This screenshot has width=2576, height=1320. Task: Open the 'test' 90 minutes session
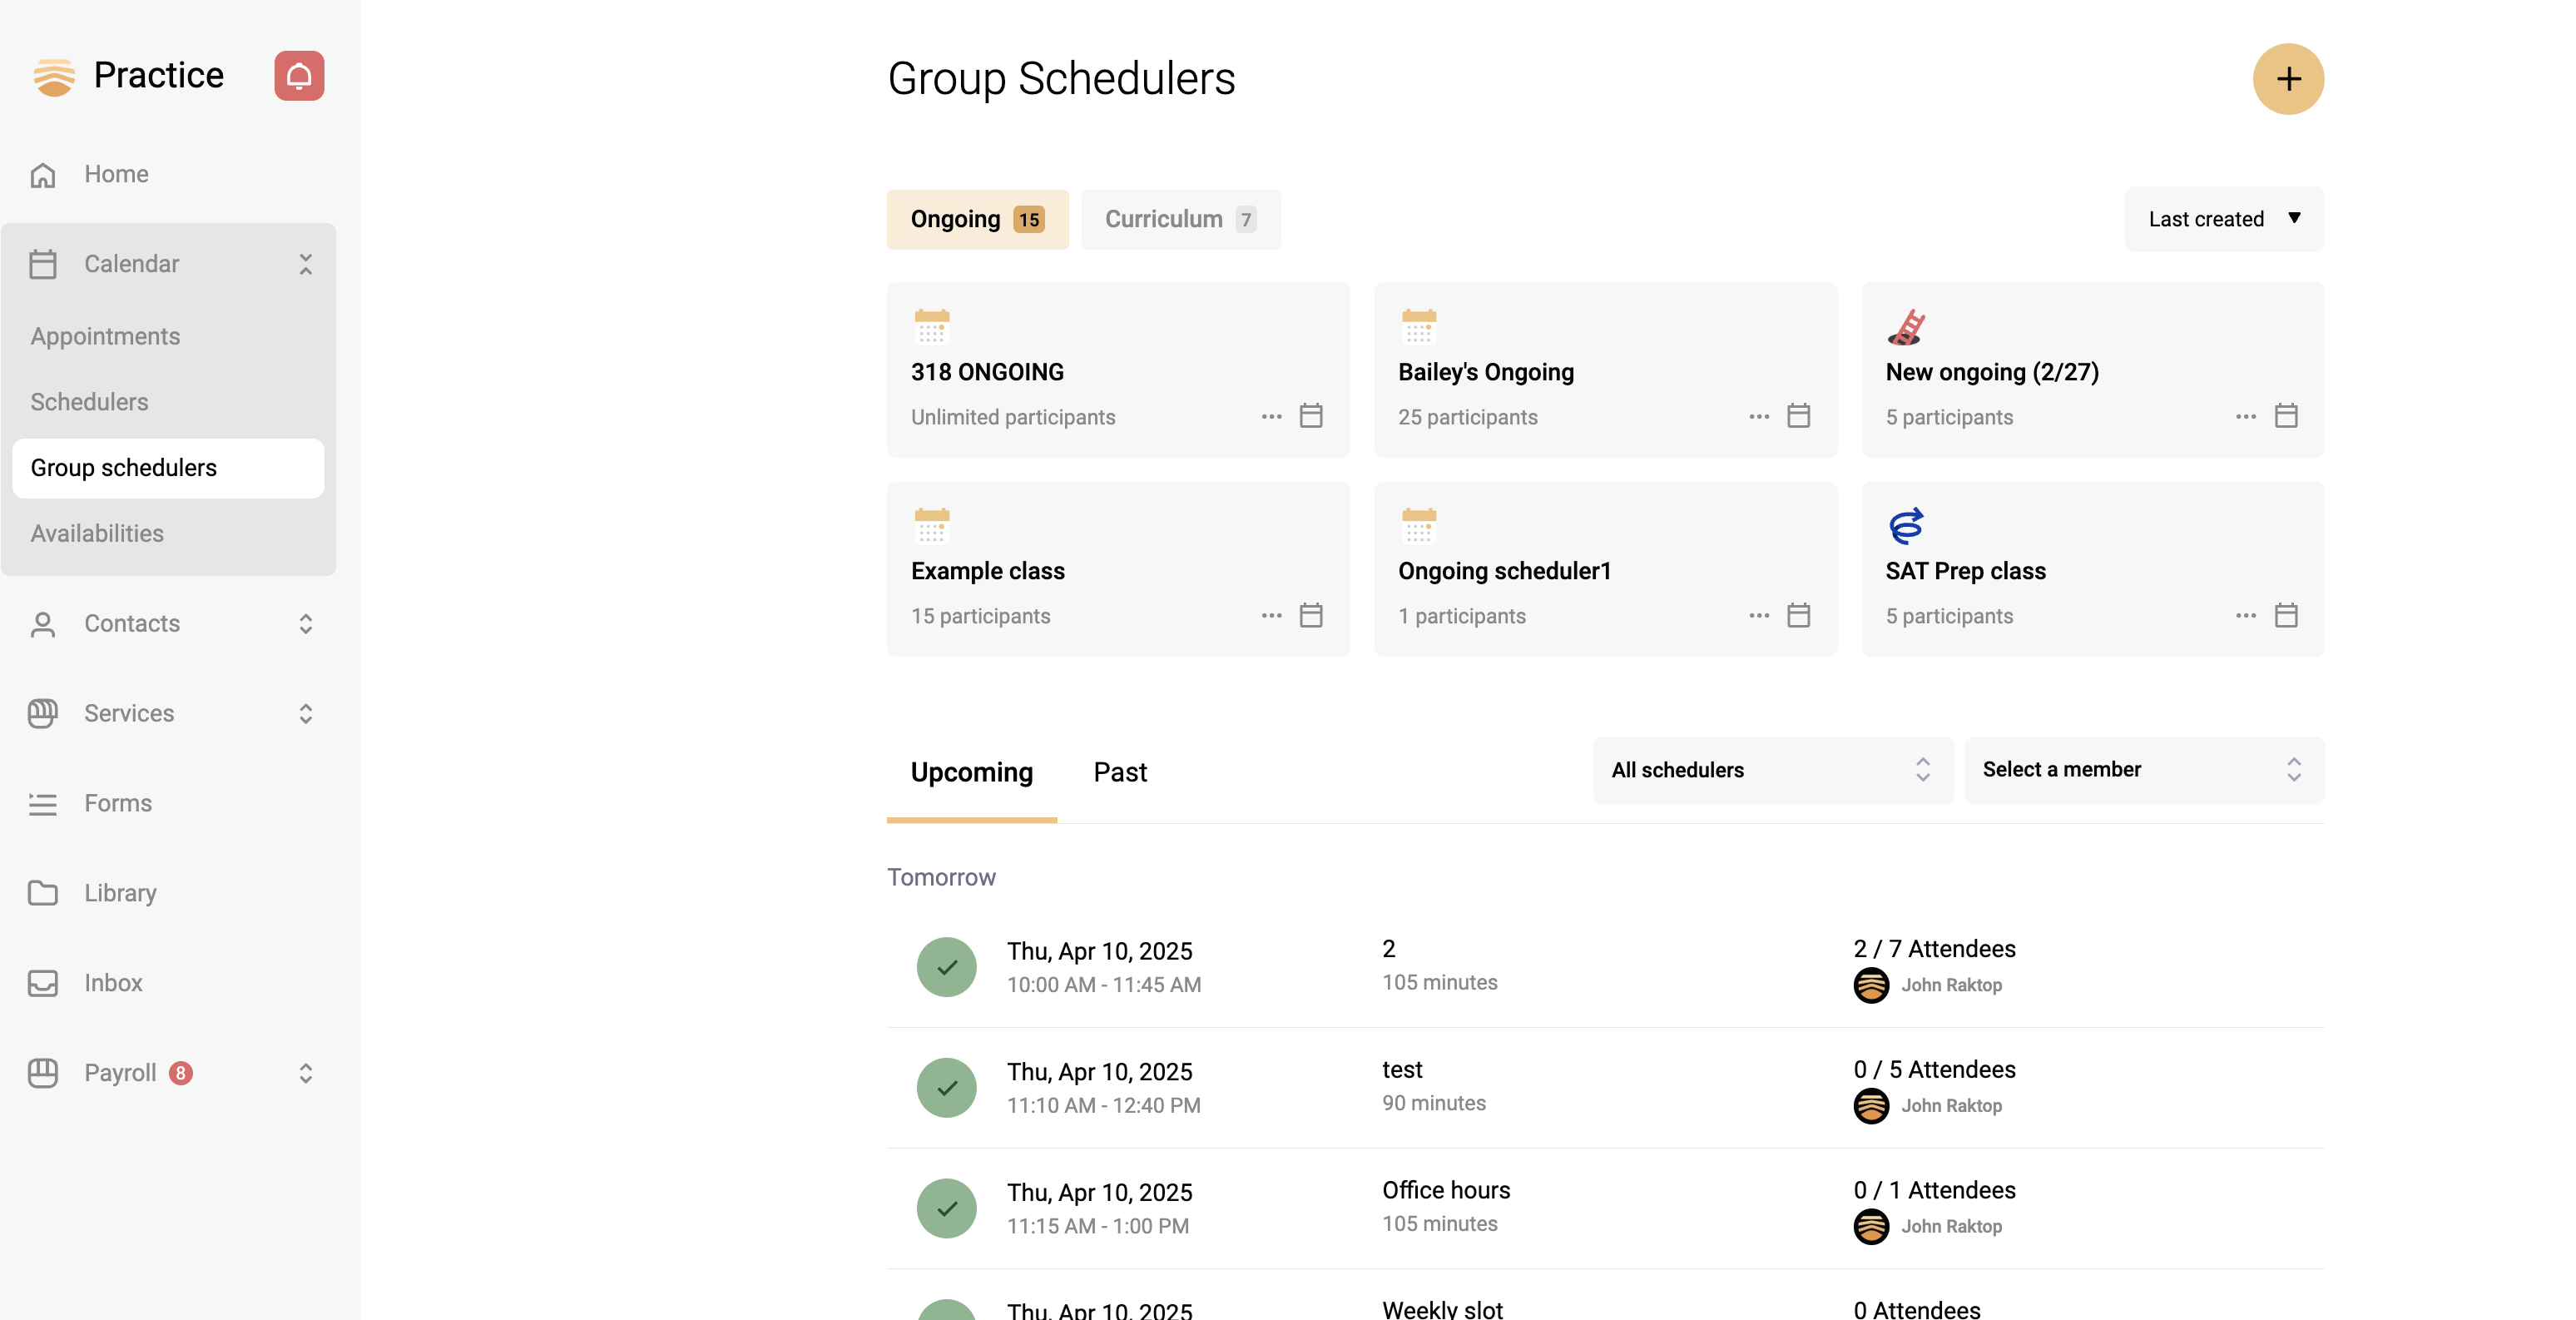1605,1088
